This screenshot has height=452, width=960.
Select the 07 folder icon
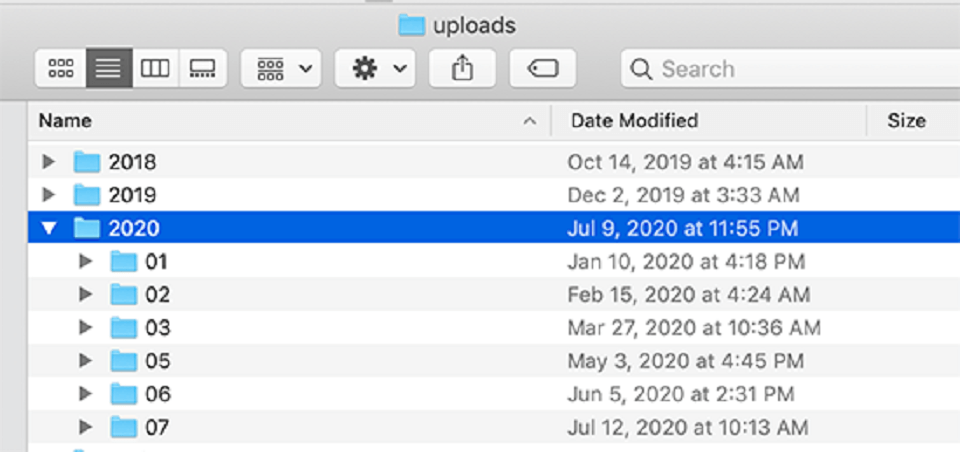tap(124, 426)
